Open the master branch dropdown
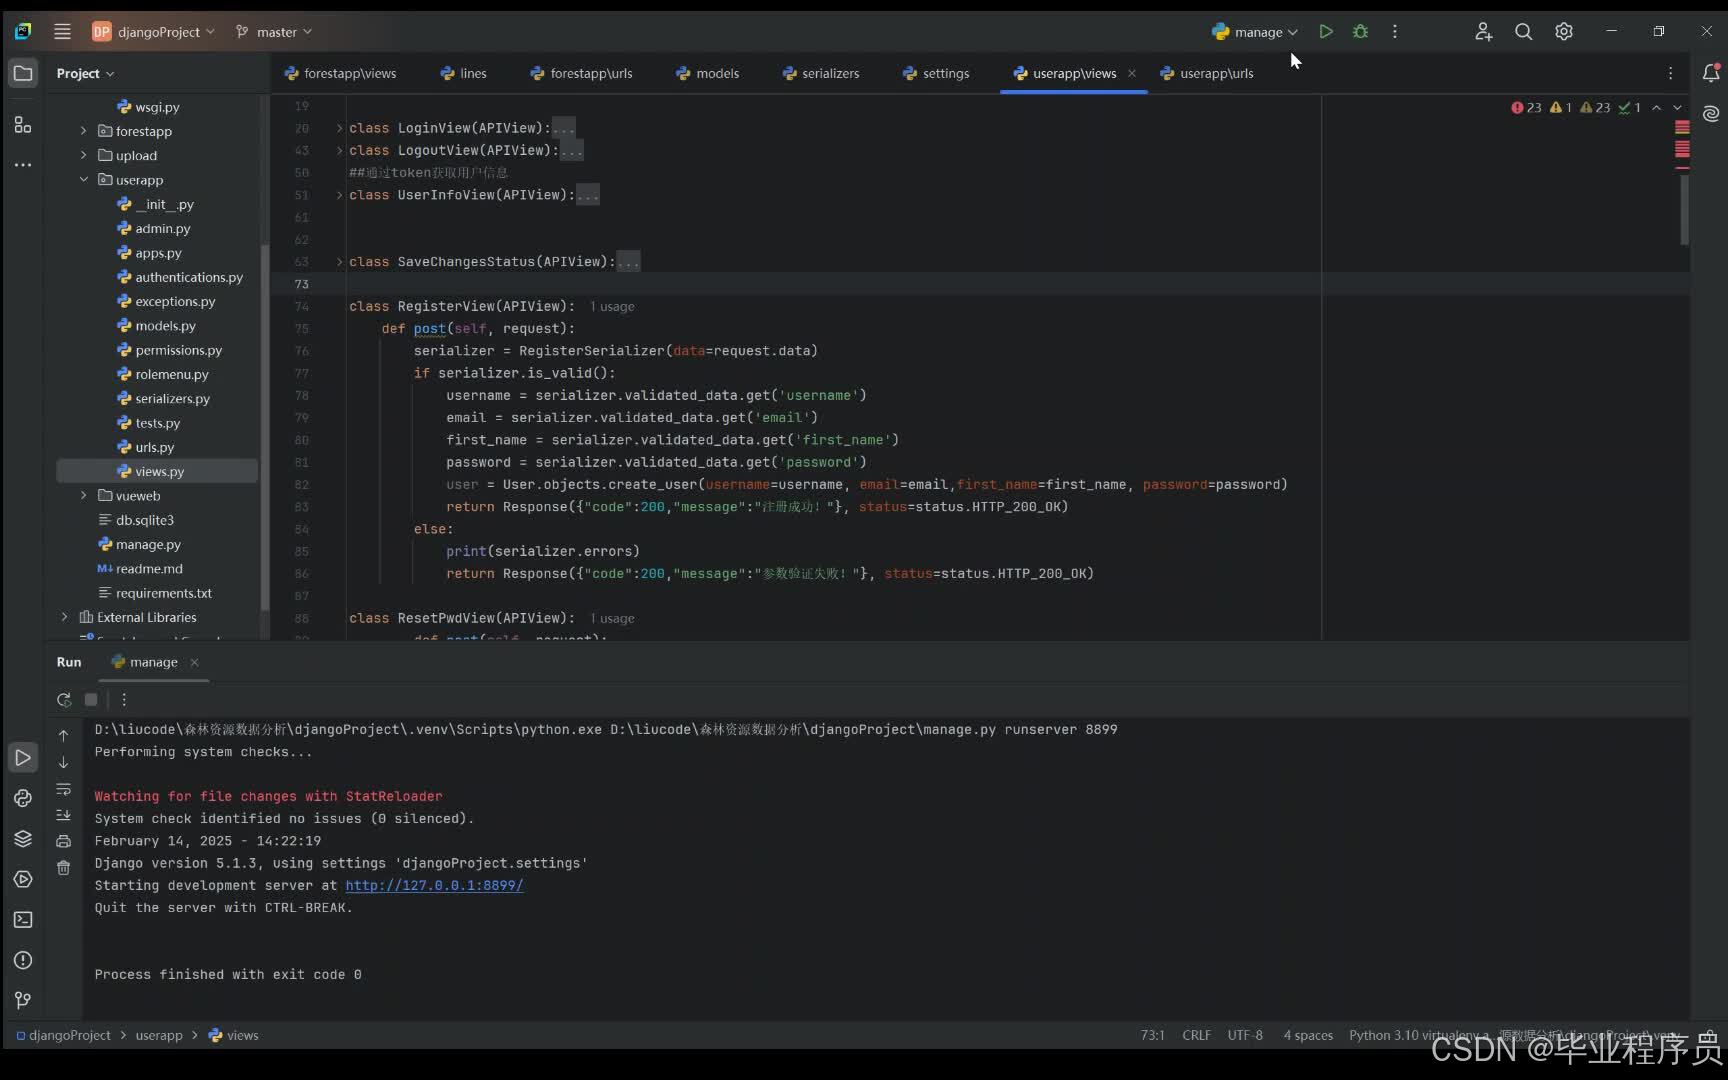Viewport: 1728px width, 1080px height. [x=273, y=31]
